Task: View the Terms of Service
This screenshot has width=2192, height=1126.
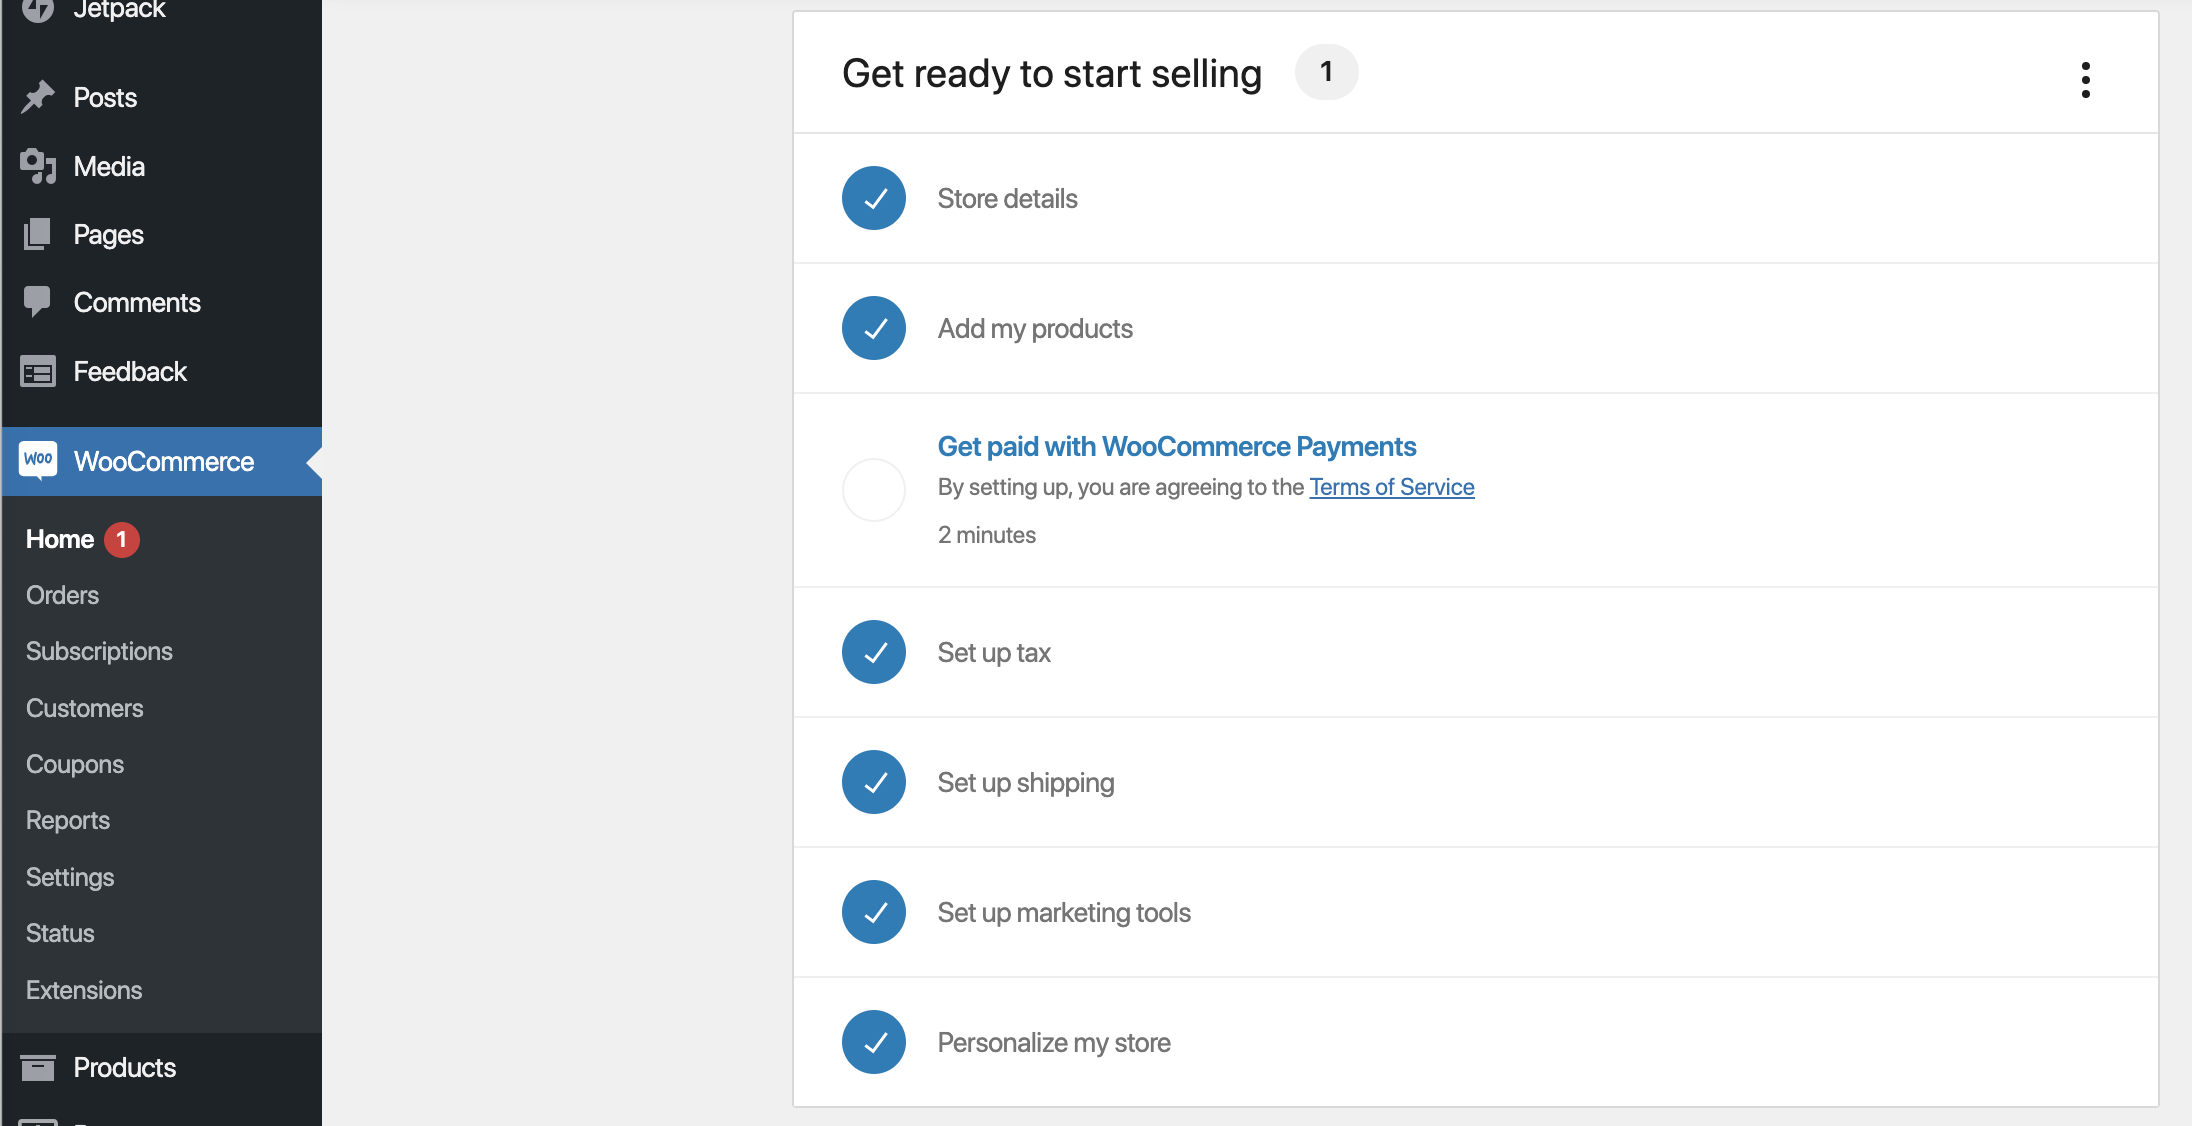Action: pos(1392,487)
